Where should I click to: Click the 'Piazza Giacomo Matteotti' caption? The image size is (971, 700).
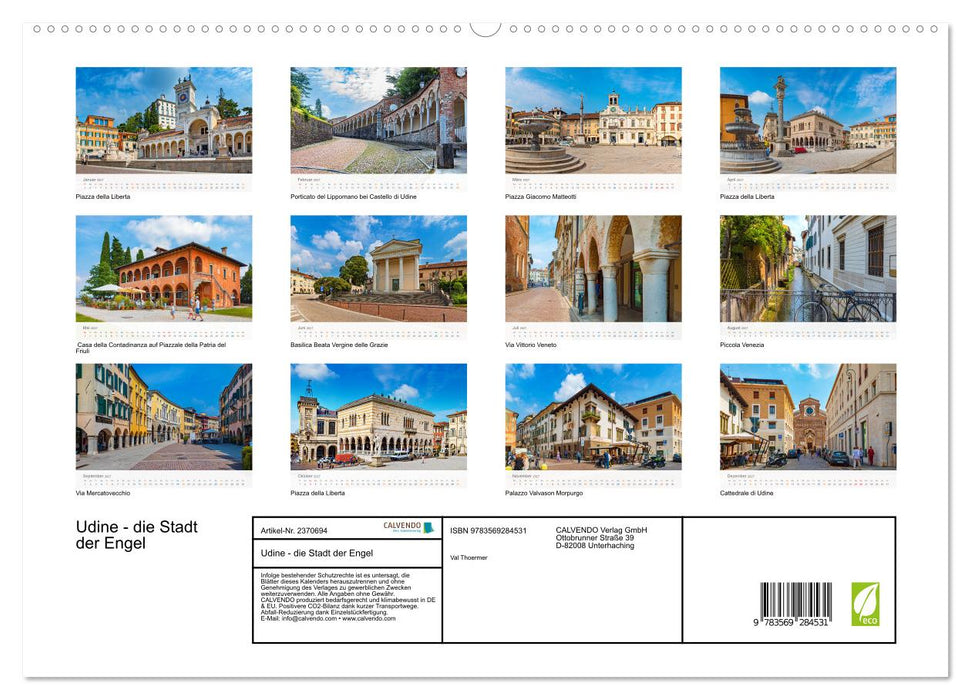point(541,196)
